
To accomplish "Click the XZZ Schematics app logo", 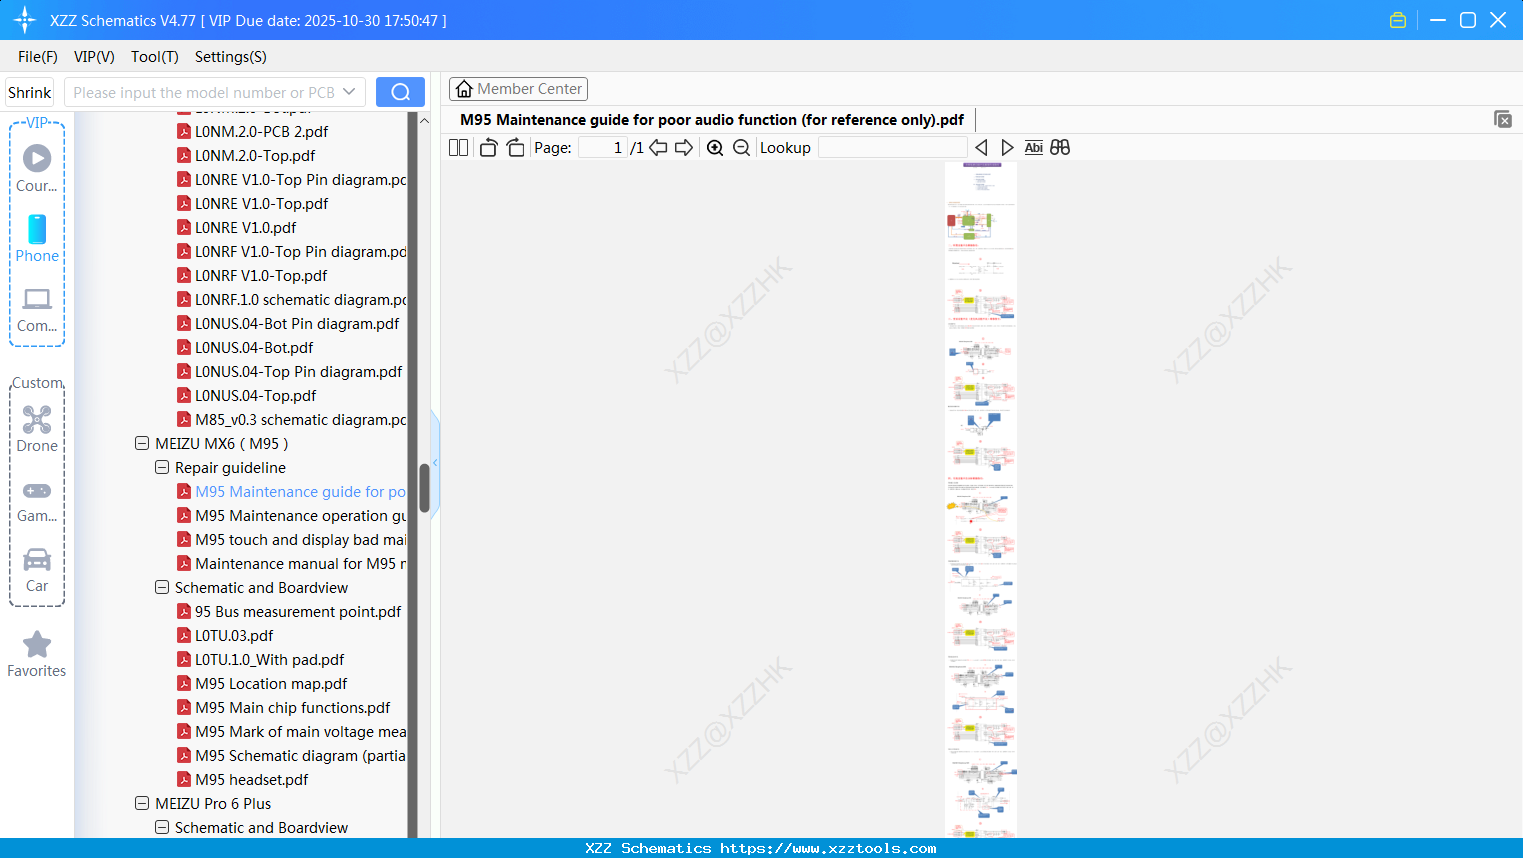I will point(25,20).
